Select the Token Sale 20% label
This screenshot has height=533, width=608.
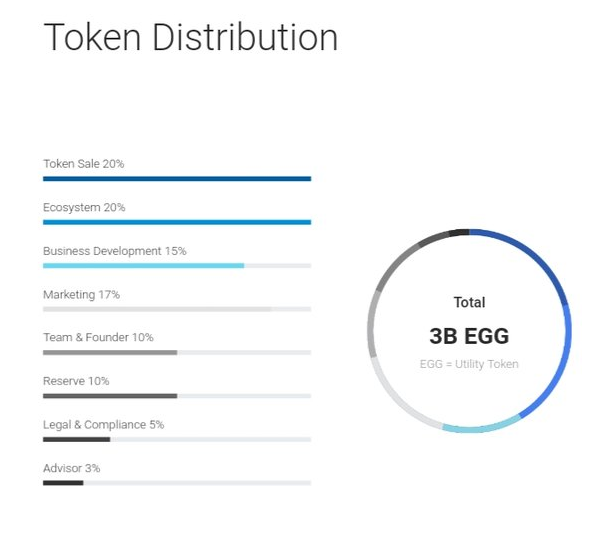coord(84,164)
